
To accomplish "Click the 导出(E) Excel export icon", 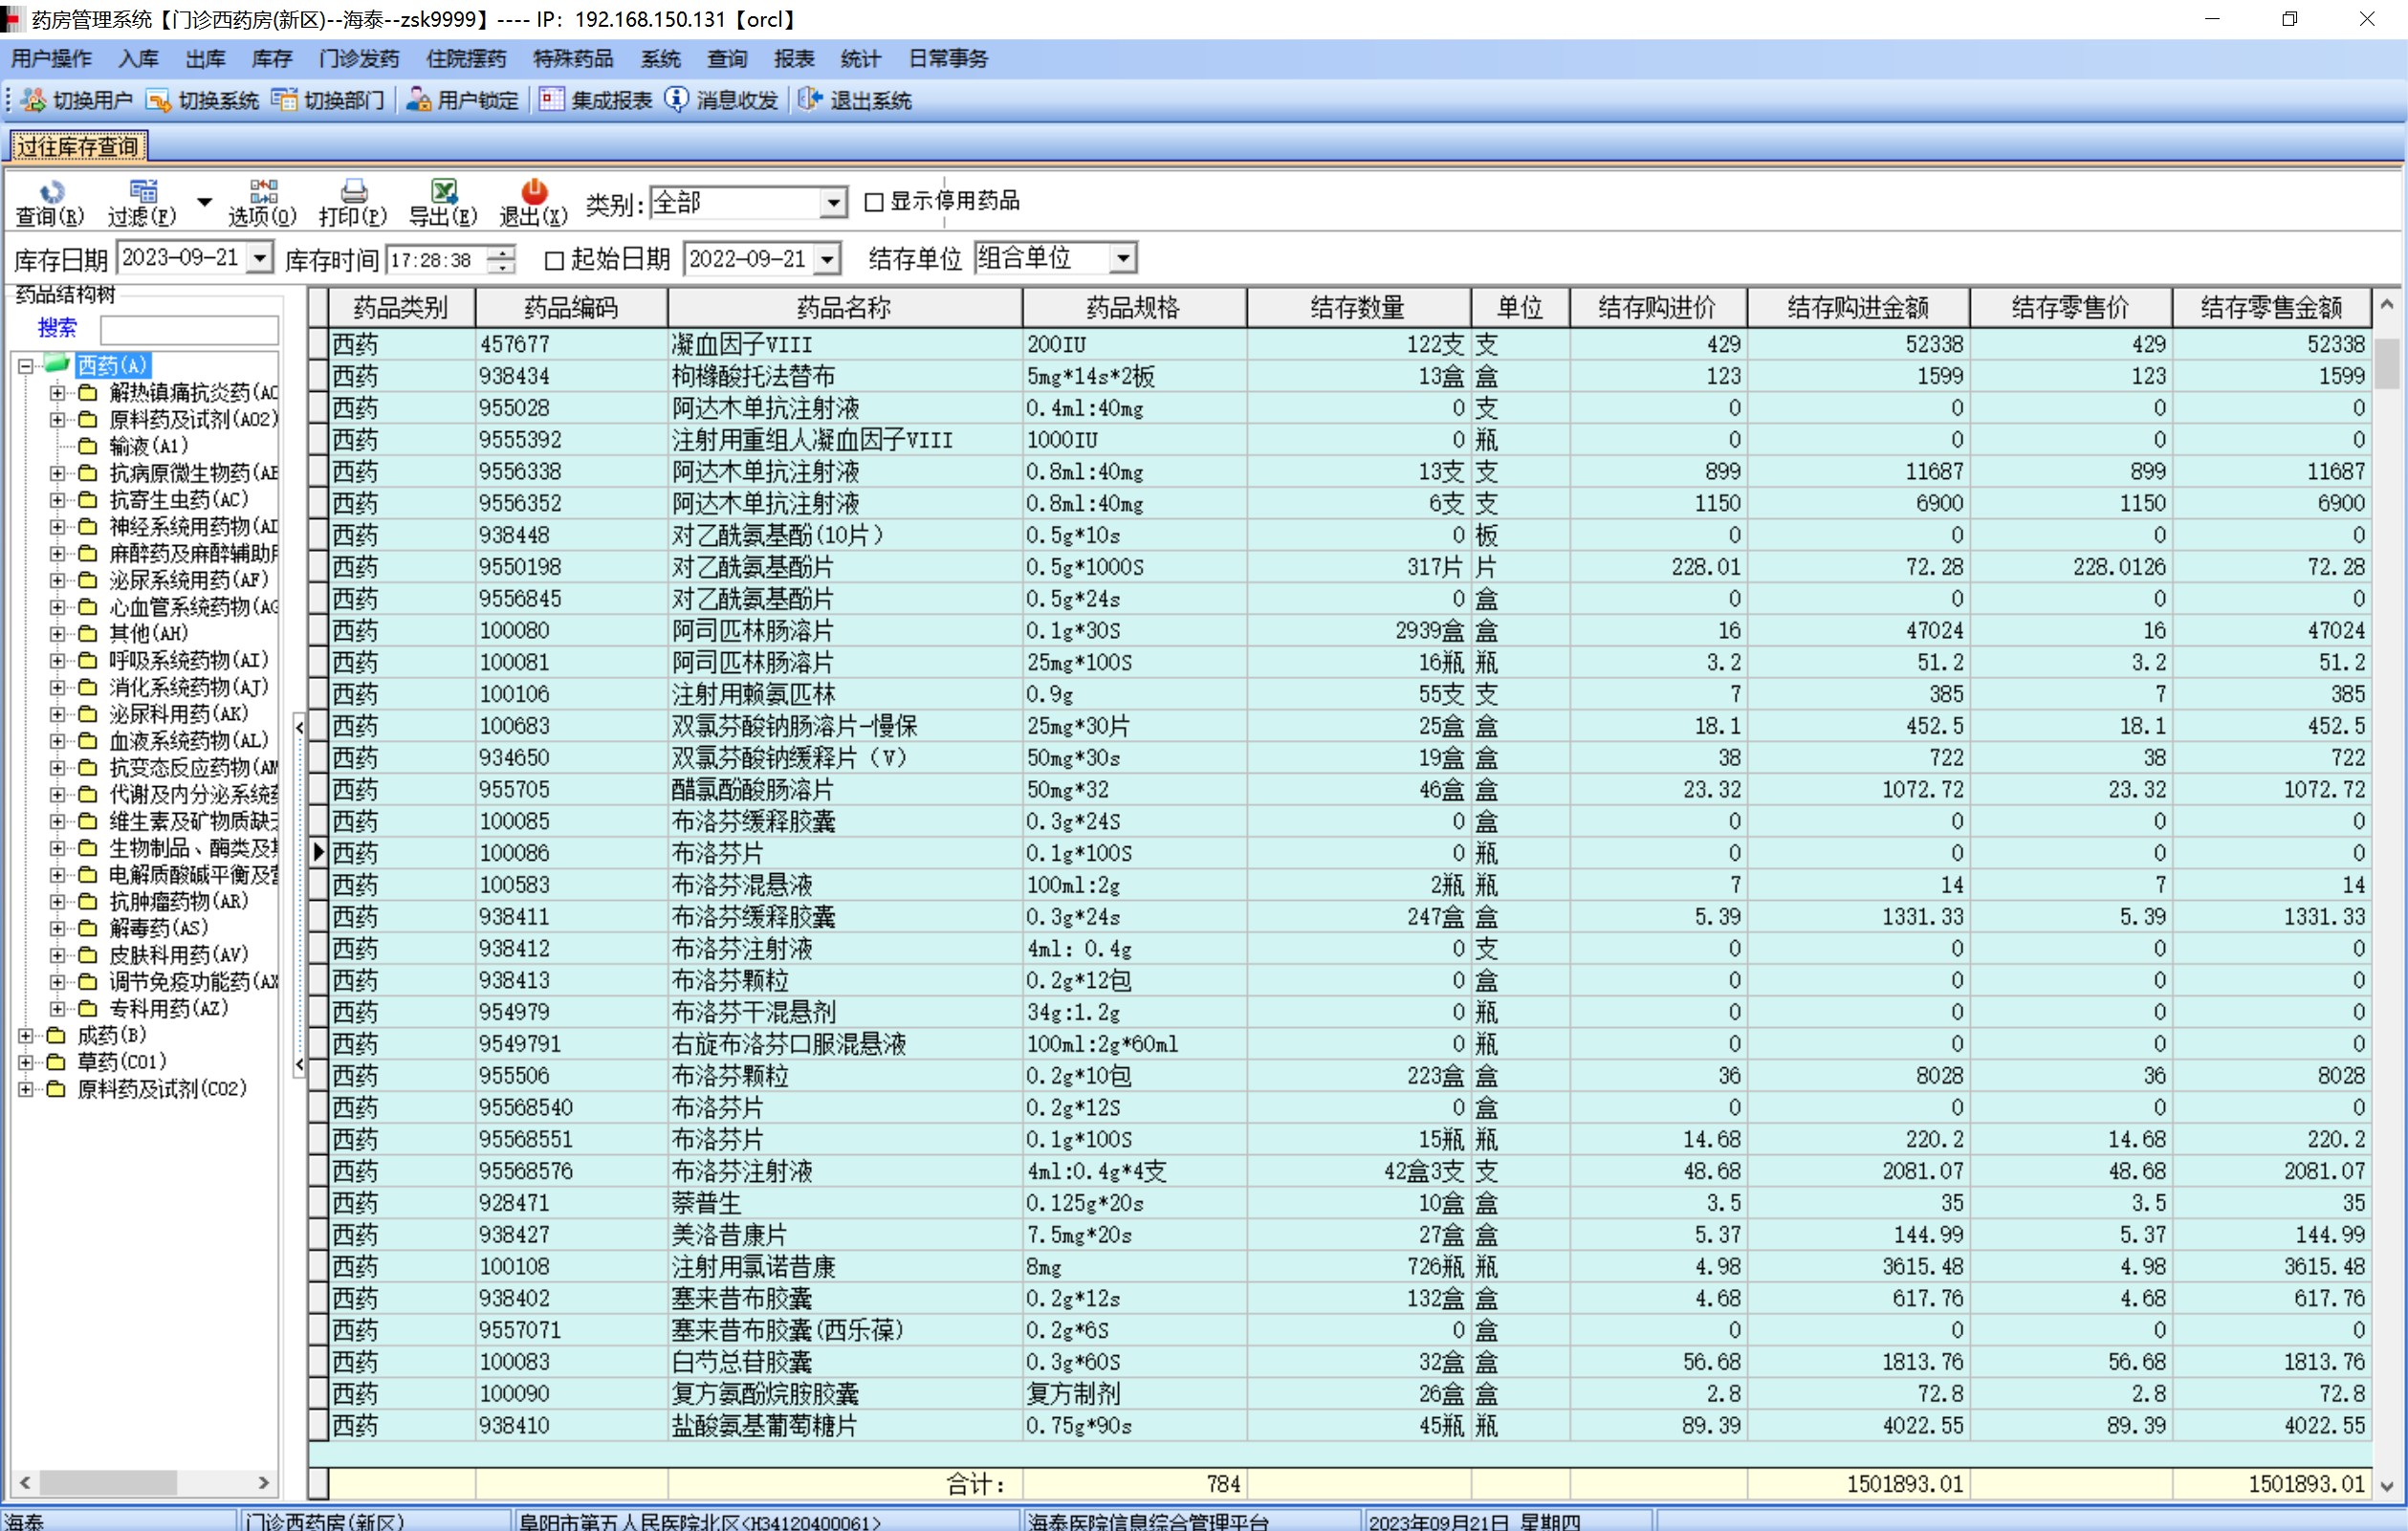I will [x=443, y=192].
